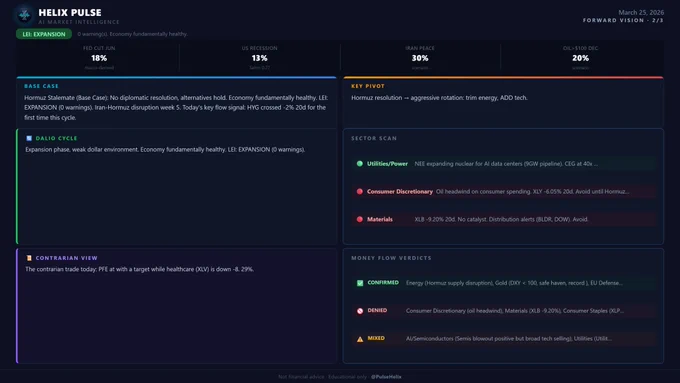Click the HELIX PULSE title
Screen dimensions: 680x383
pyautogui.click(x=70, y=13)
